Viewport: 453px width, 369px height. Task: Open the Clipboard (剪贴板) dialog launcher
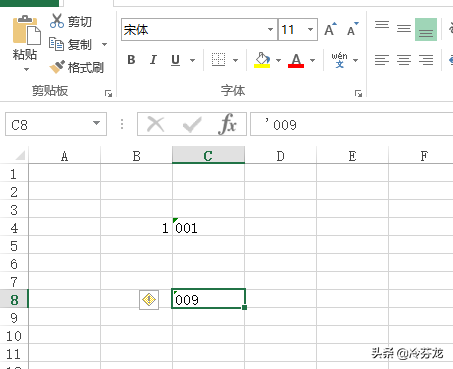(108, 93)
